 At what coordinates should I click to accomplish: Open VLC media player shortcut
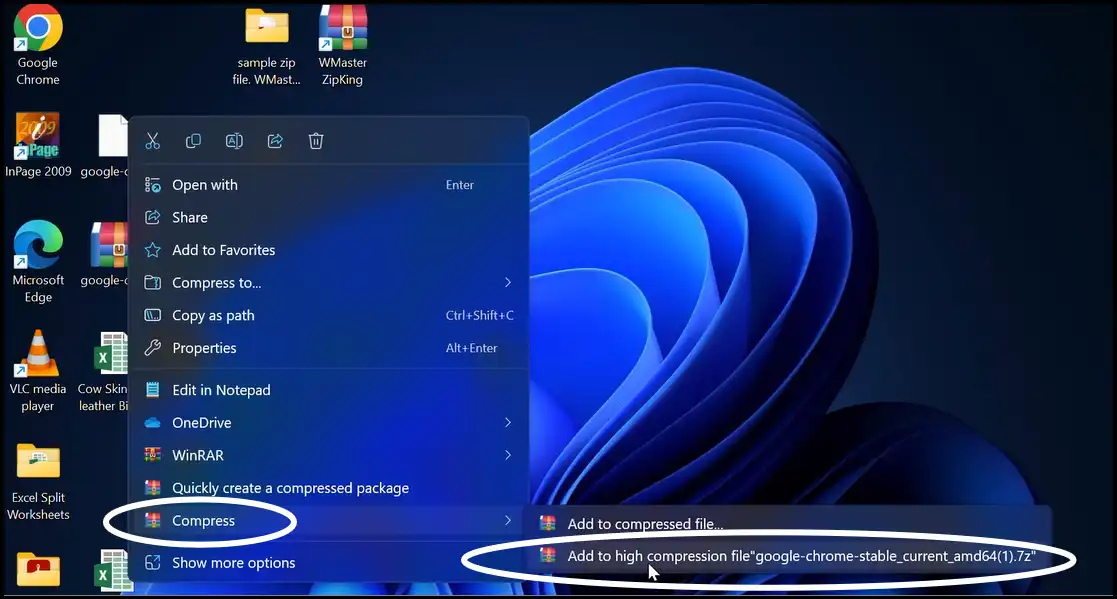point(38,372)
